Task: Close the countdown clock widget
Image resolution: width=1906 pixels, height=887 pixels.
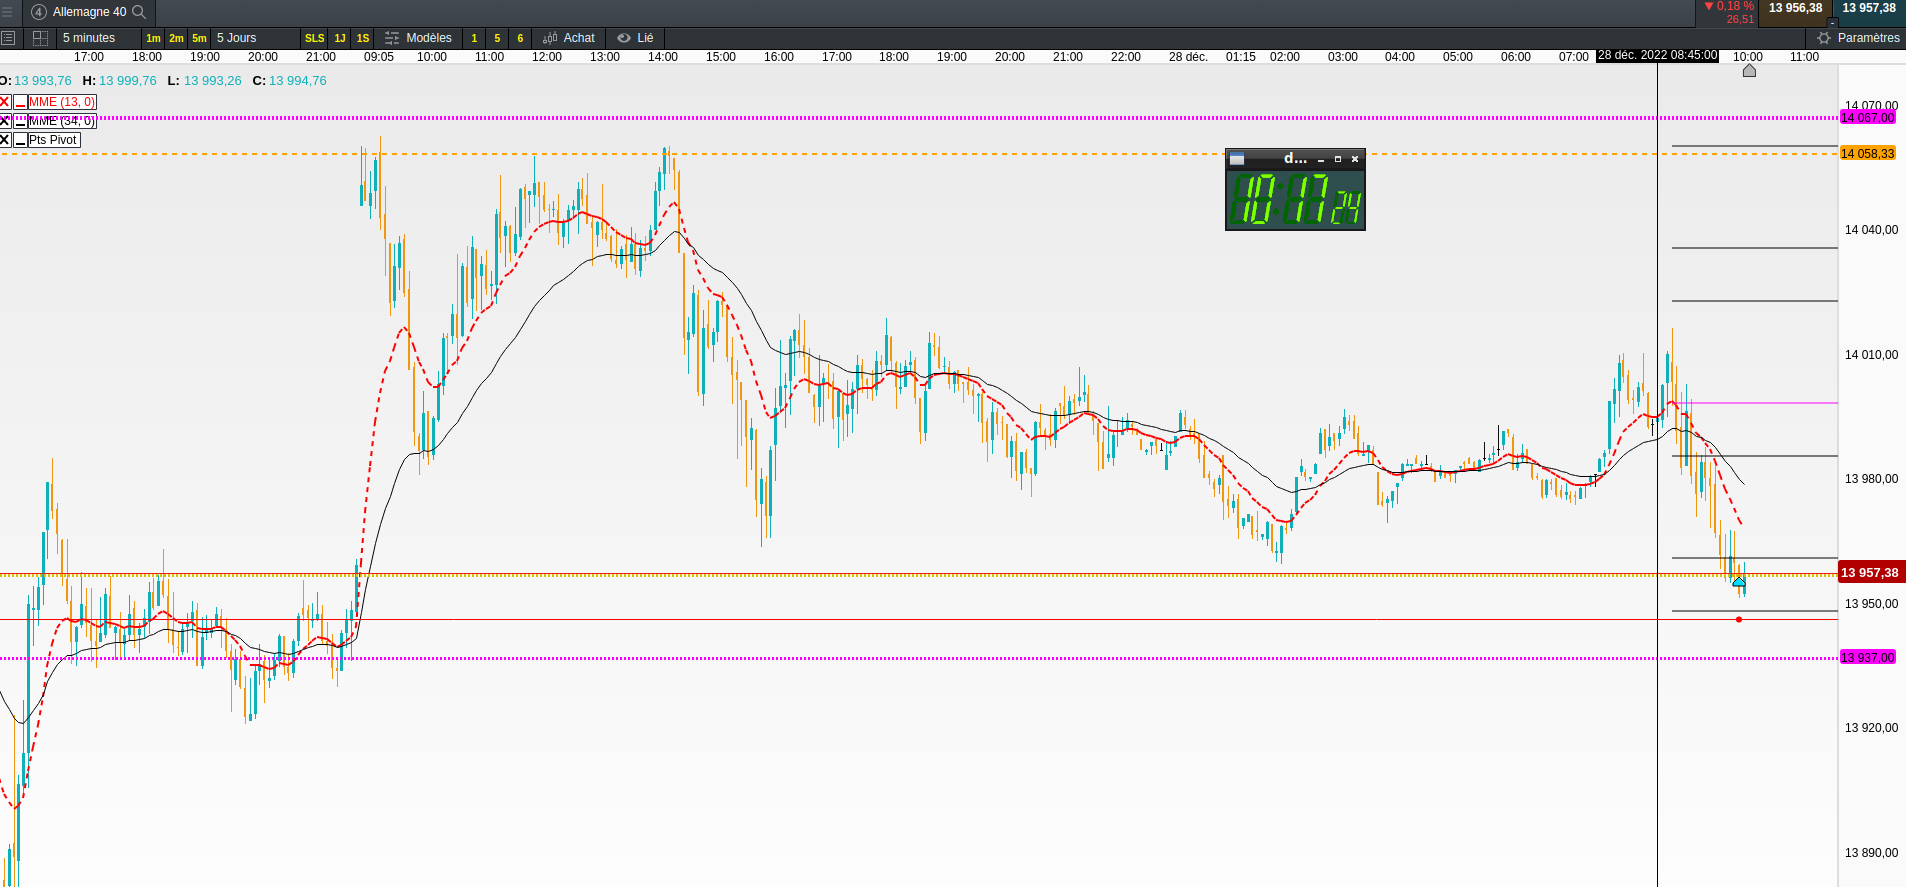Action: [x=1355, y=159]
